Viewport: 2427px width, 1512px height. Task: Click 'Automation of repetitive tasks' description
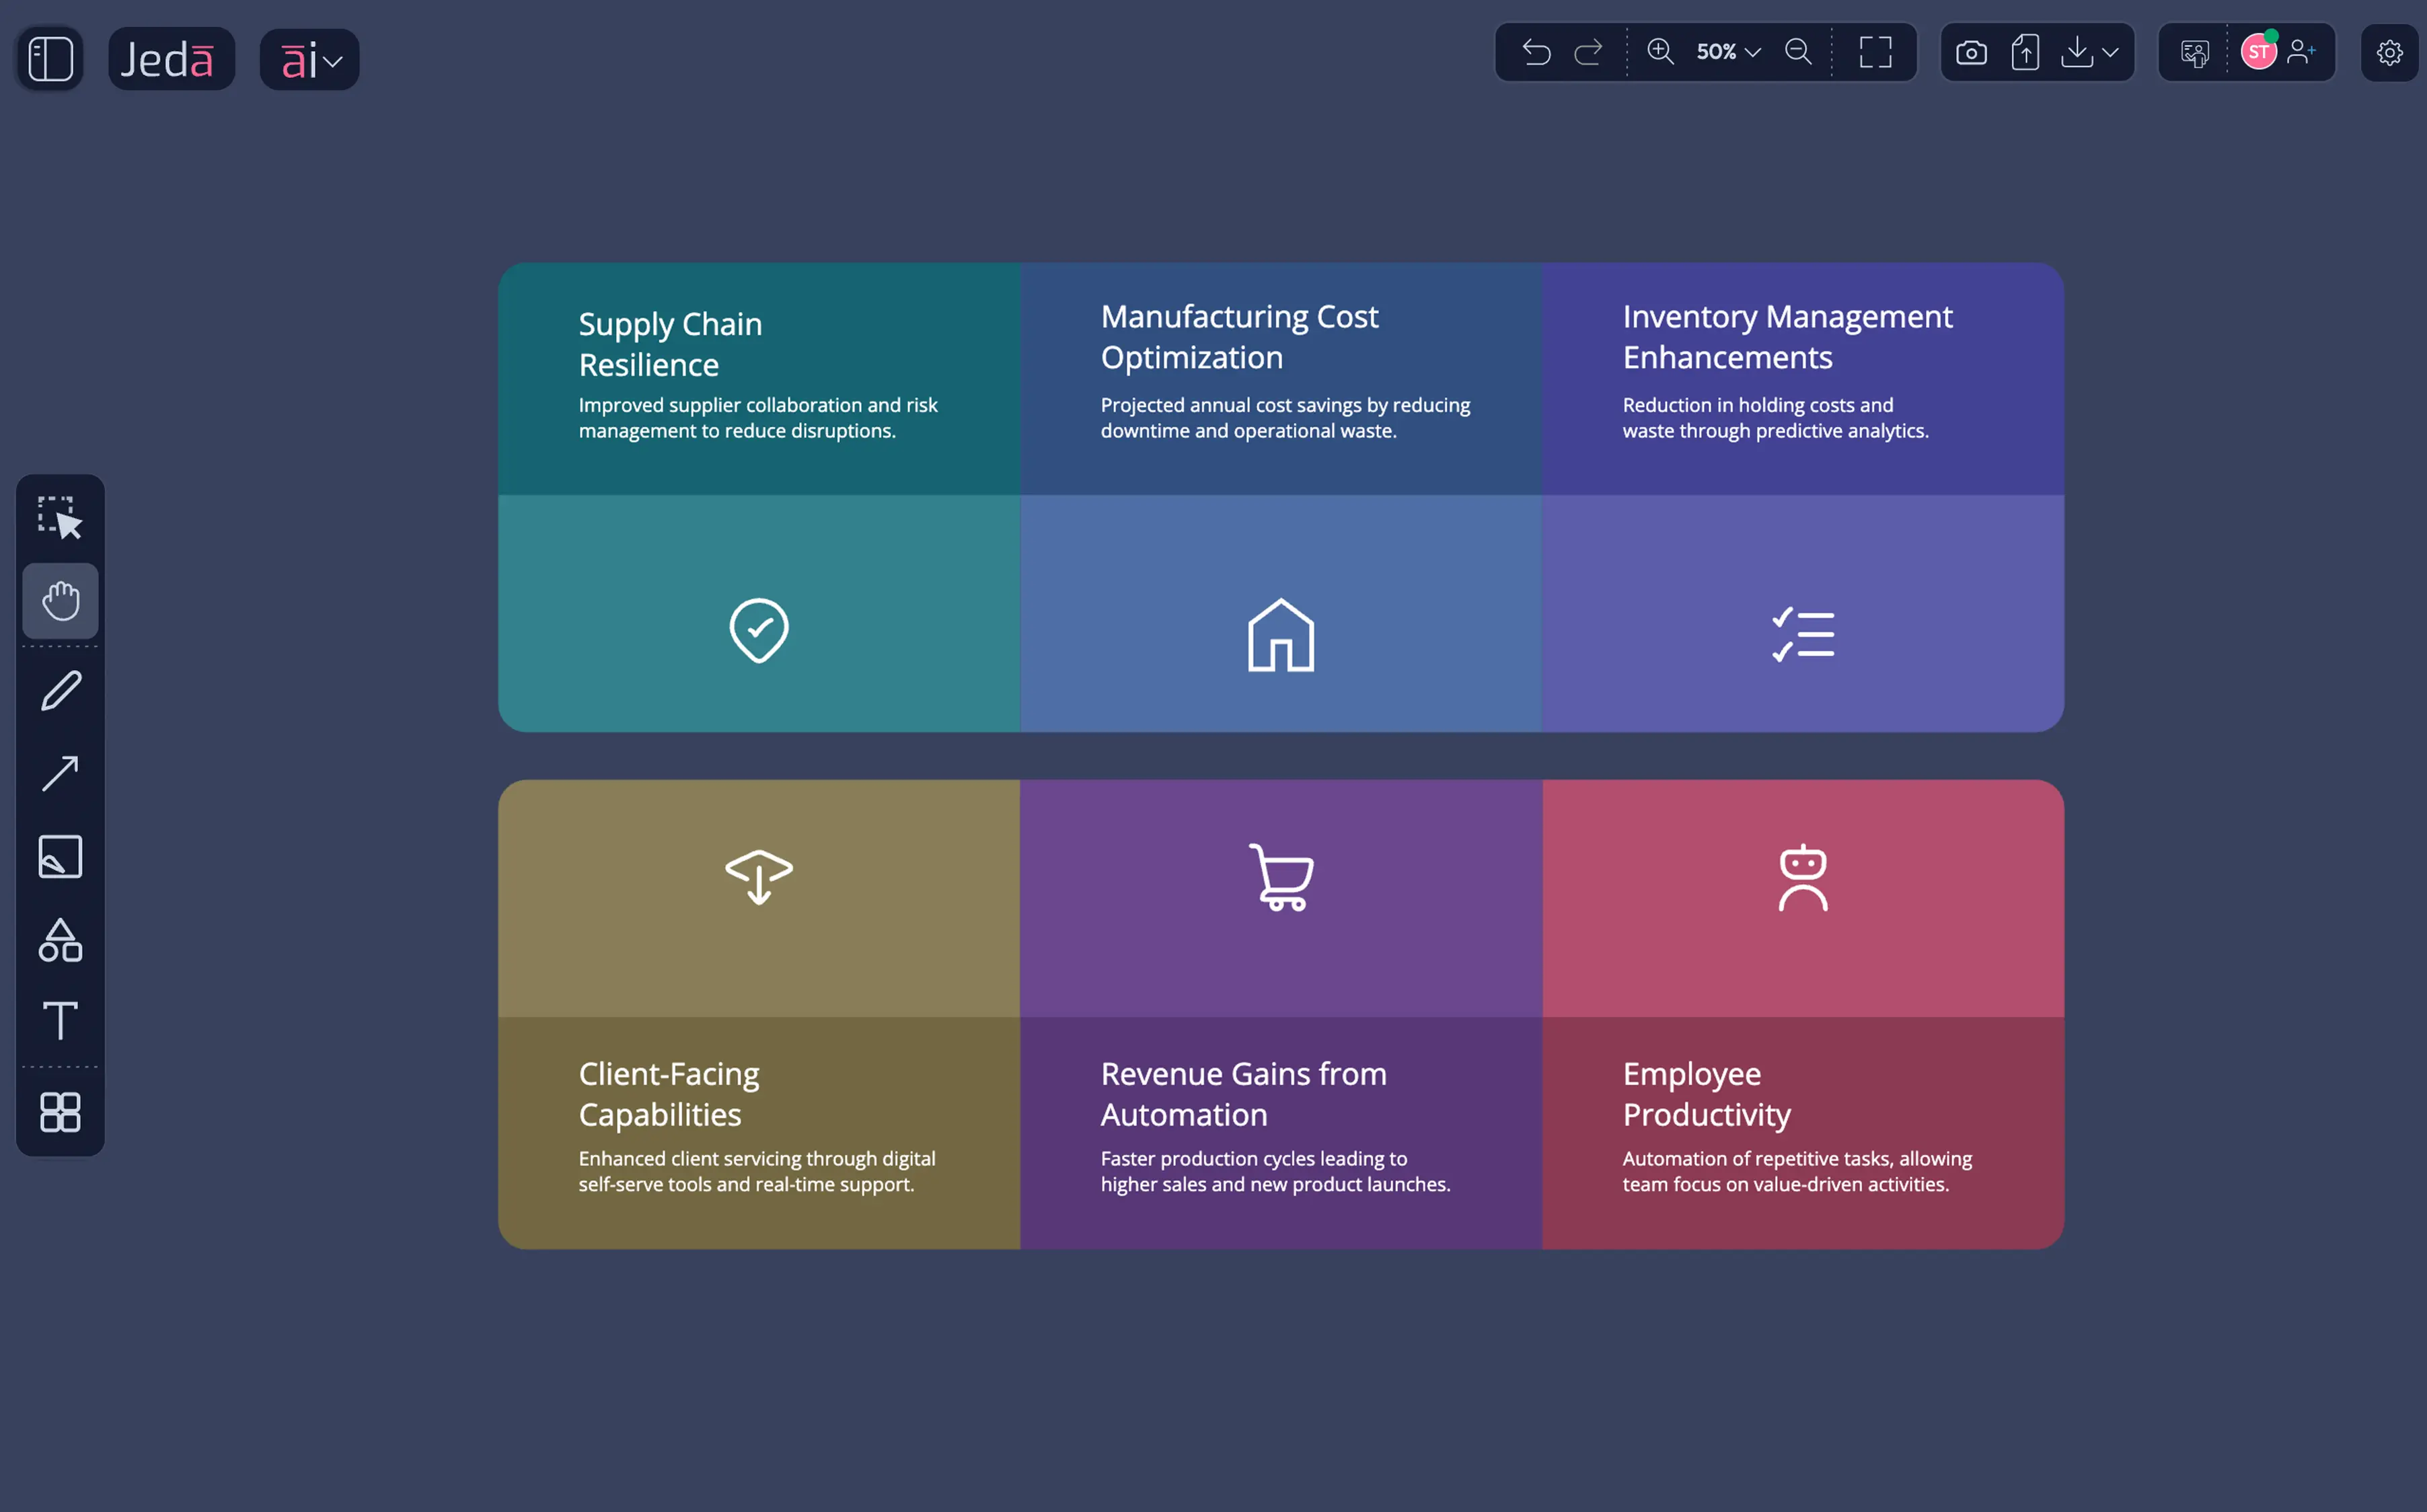[1797, 1171]
